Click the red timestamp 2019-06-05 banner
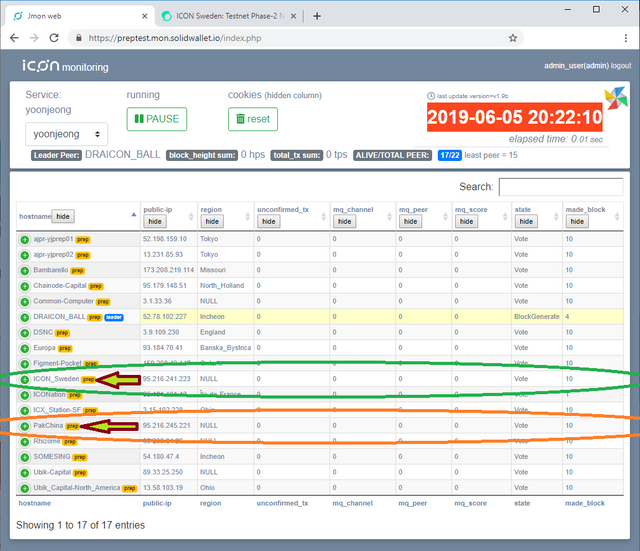640x551 pixels. [515, 117]
